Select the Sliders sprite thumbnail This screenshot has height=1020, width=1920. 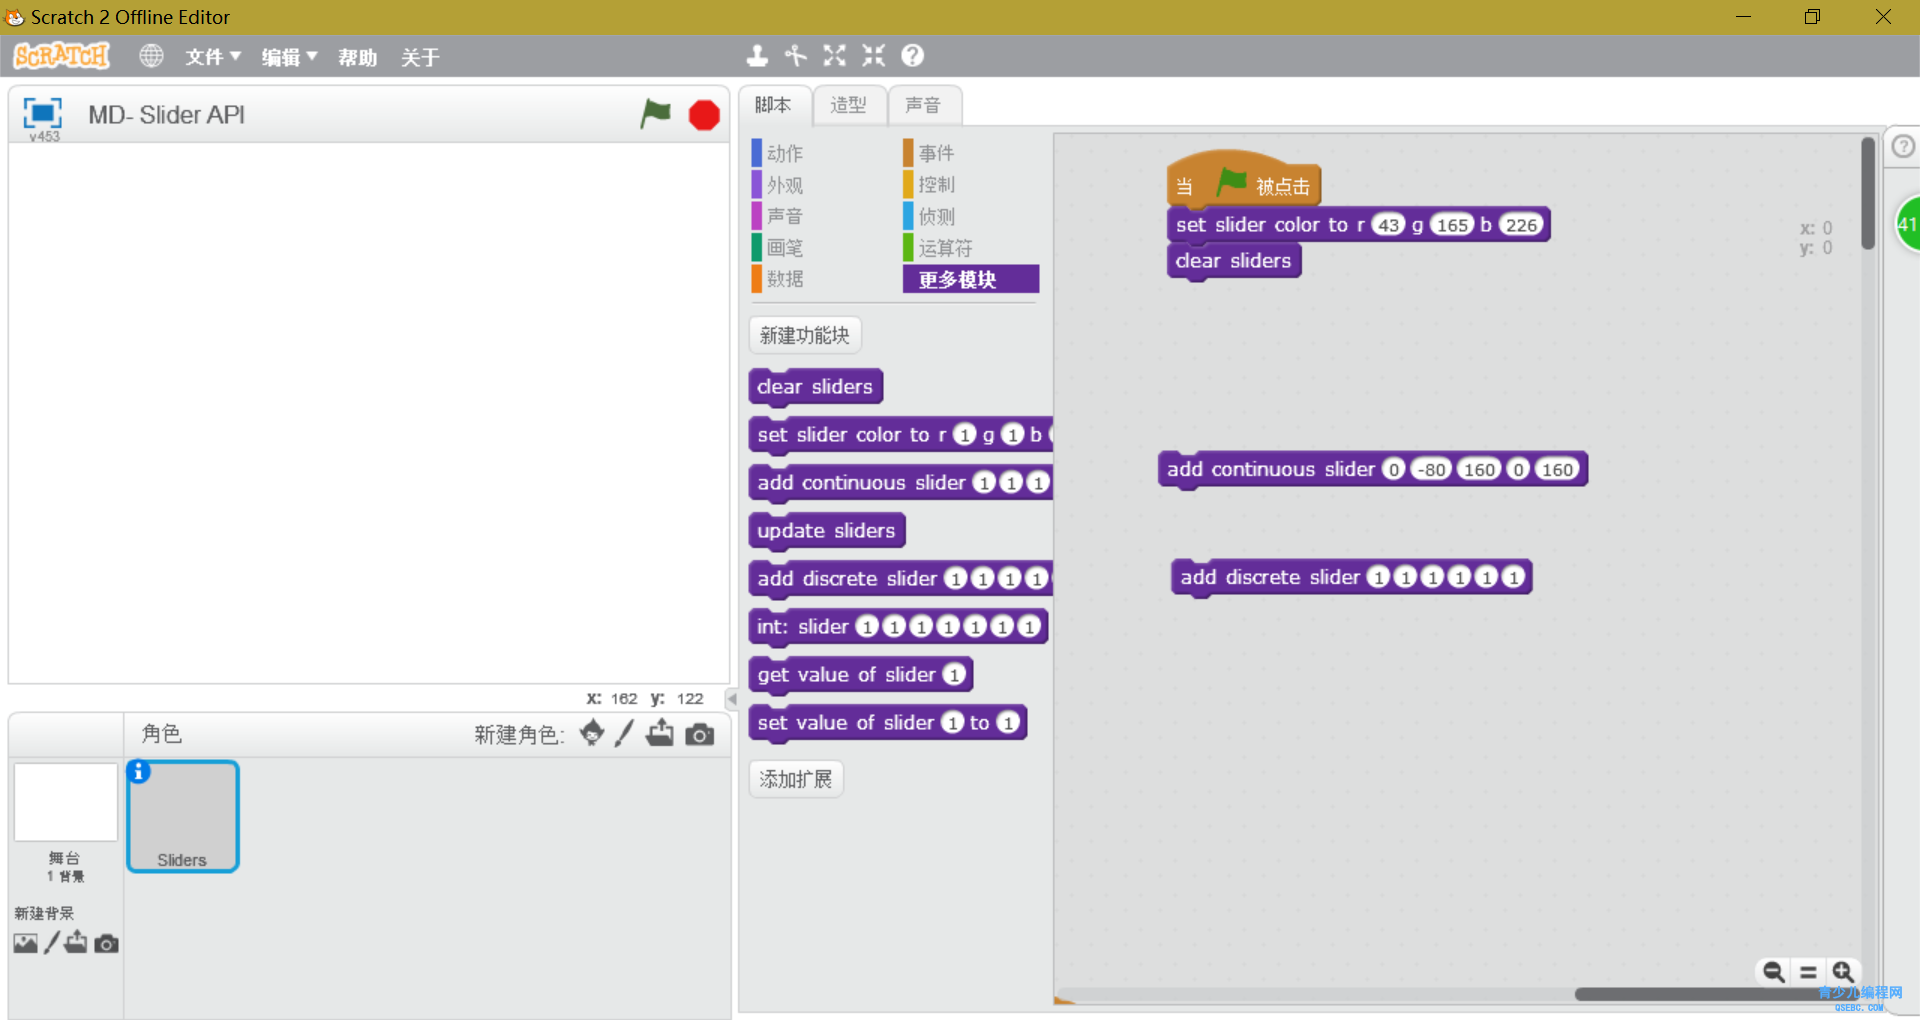tap(182, 816)
